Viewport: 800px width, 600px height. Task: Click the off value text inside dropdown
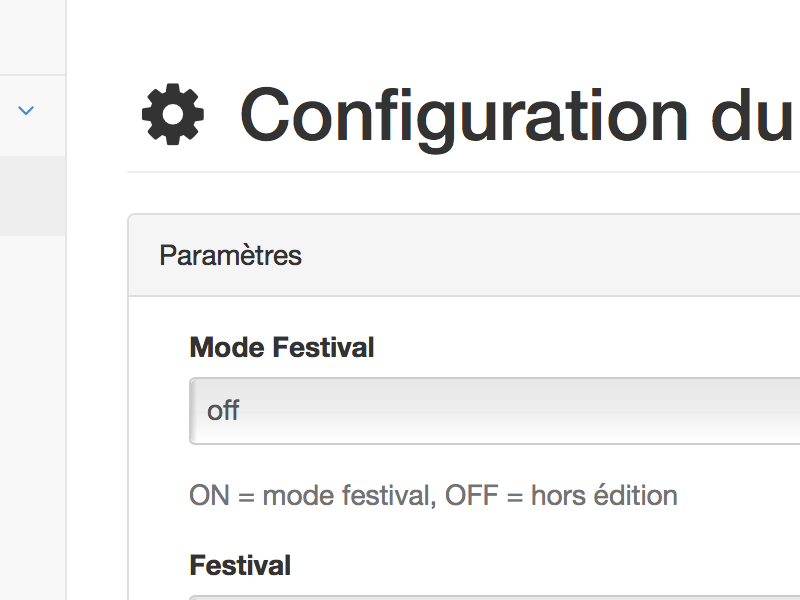(x=223, y=411)
